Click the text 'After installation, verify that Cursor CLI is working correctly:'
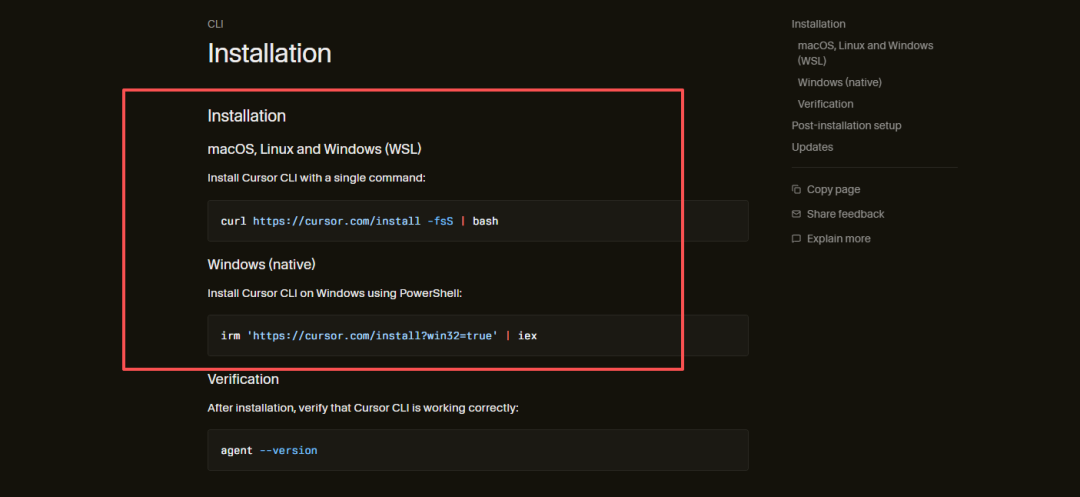1080x497 pixels. coord(363,408)
